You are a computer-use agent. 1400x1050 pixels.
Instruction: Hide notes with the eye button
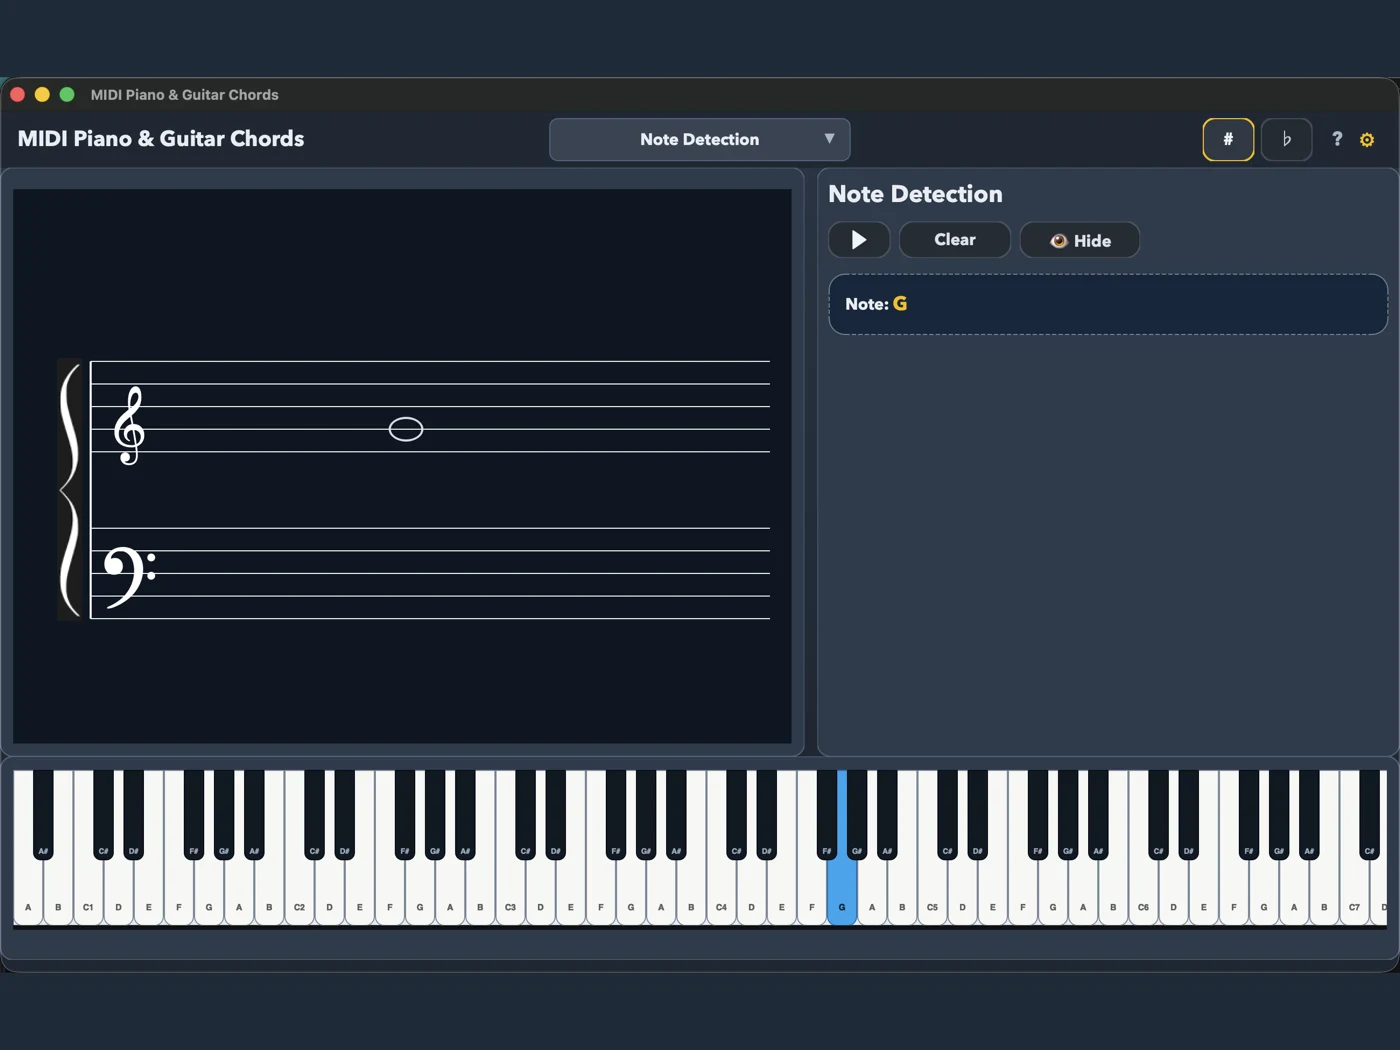point(1080,240)
